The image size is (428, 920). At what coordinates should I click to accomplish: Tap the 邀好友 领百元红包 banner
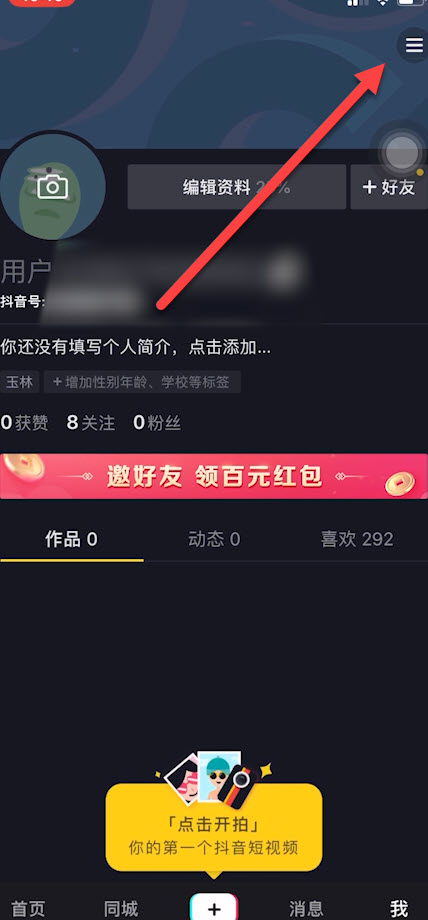pos(214,476)
